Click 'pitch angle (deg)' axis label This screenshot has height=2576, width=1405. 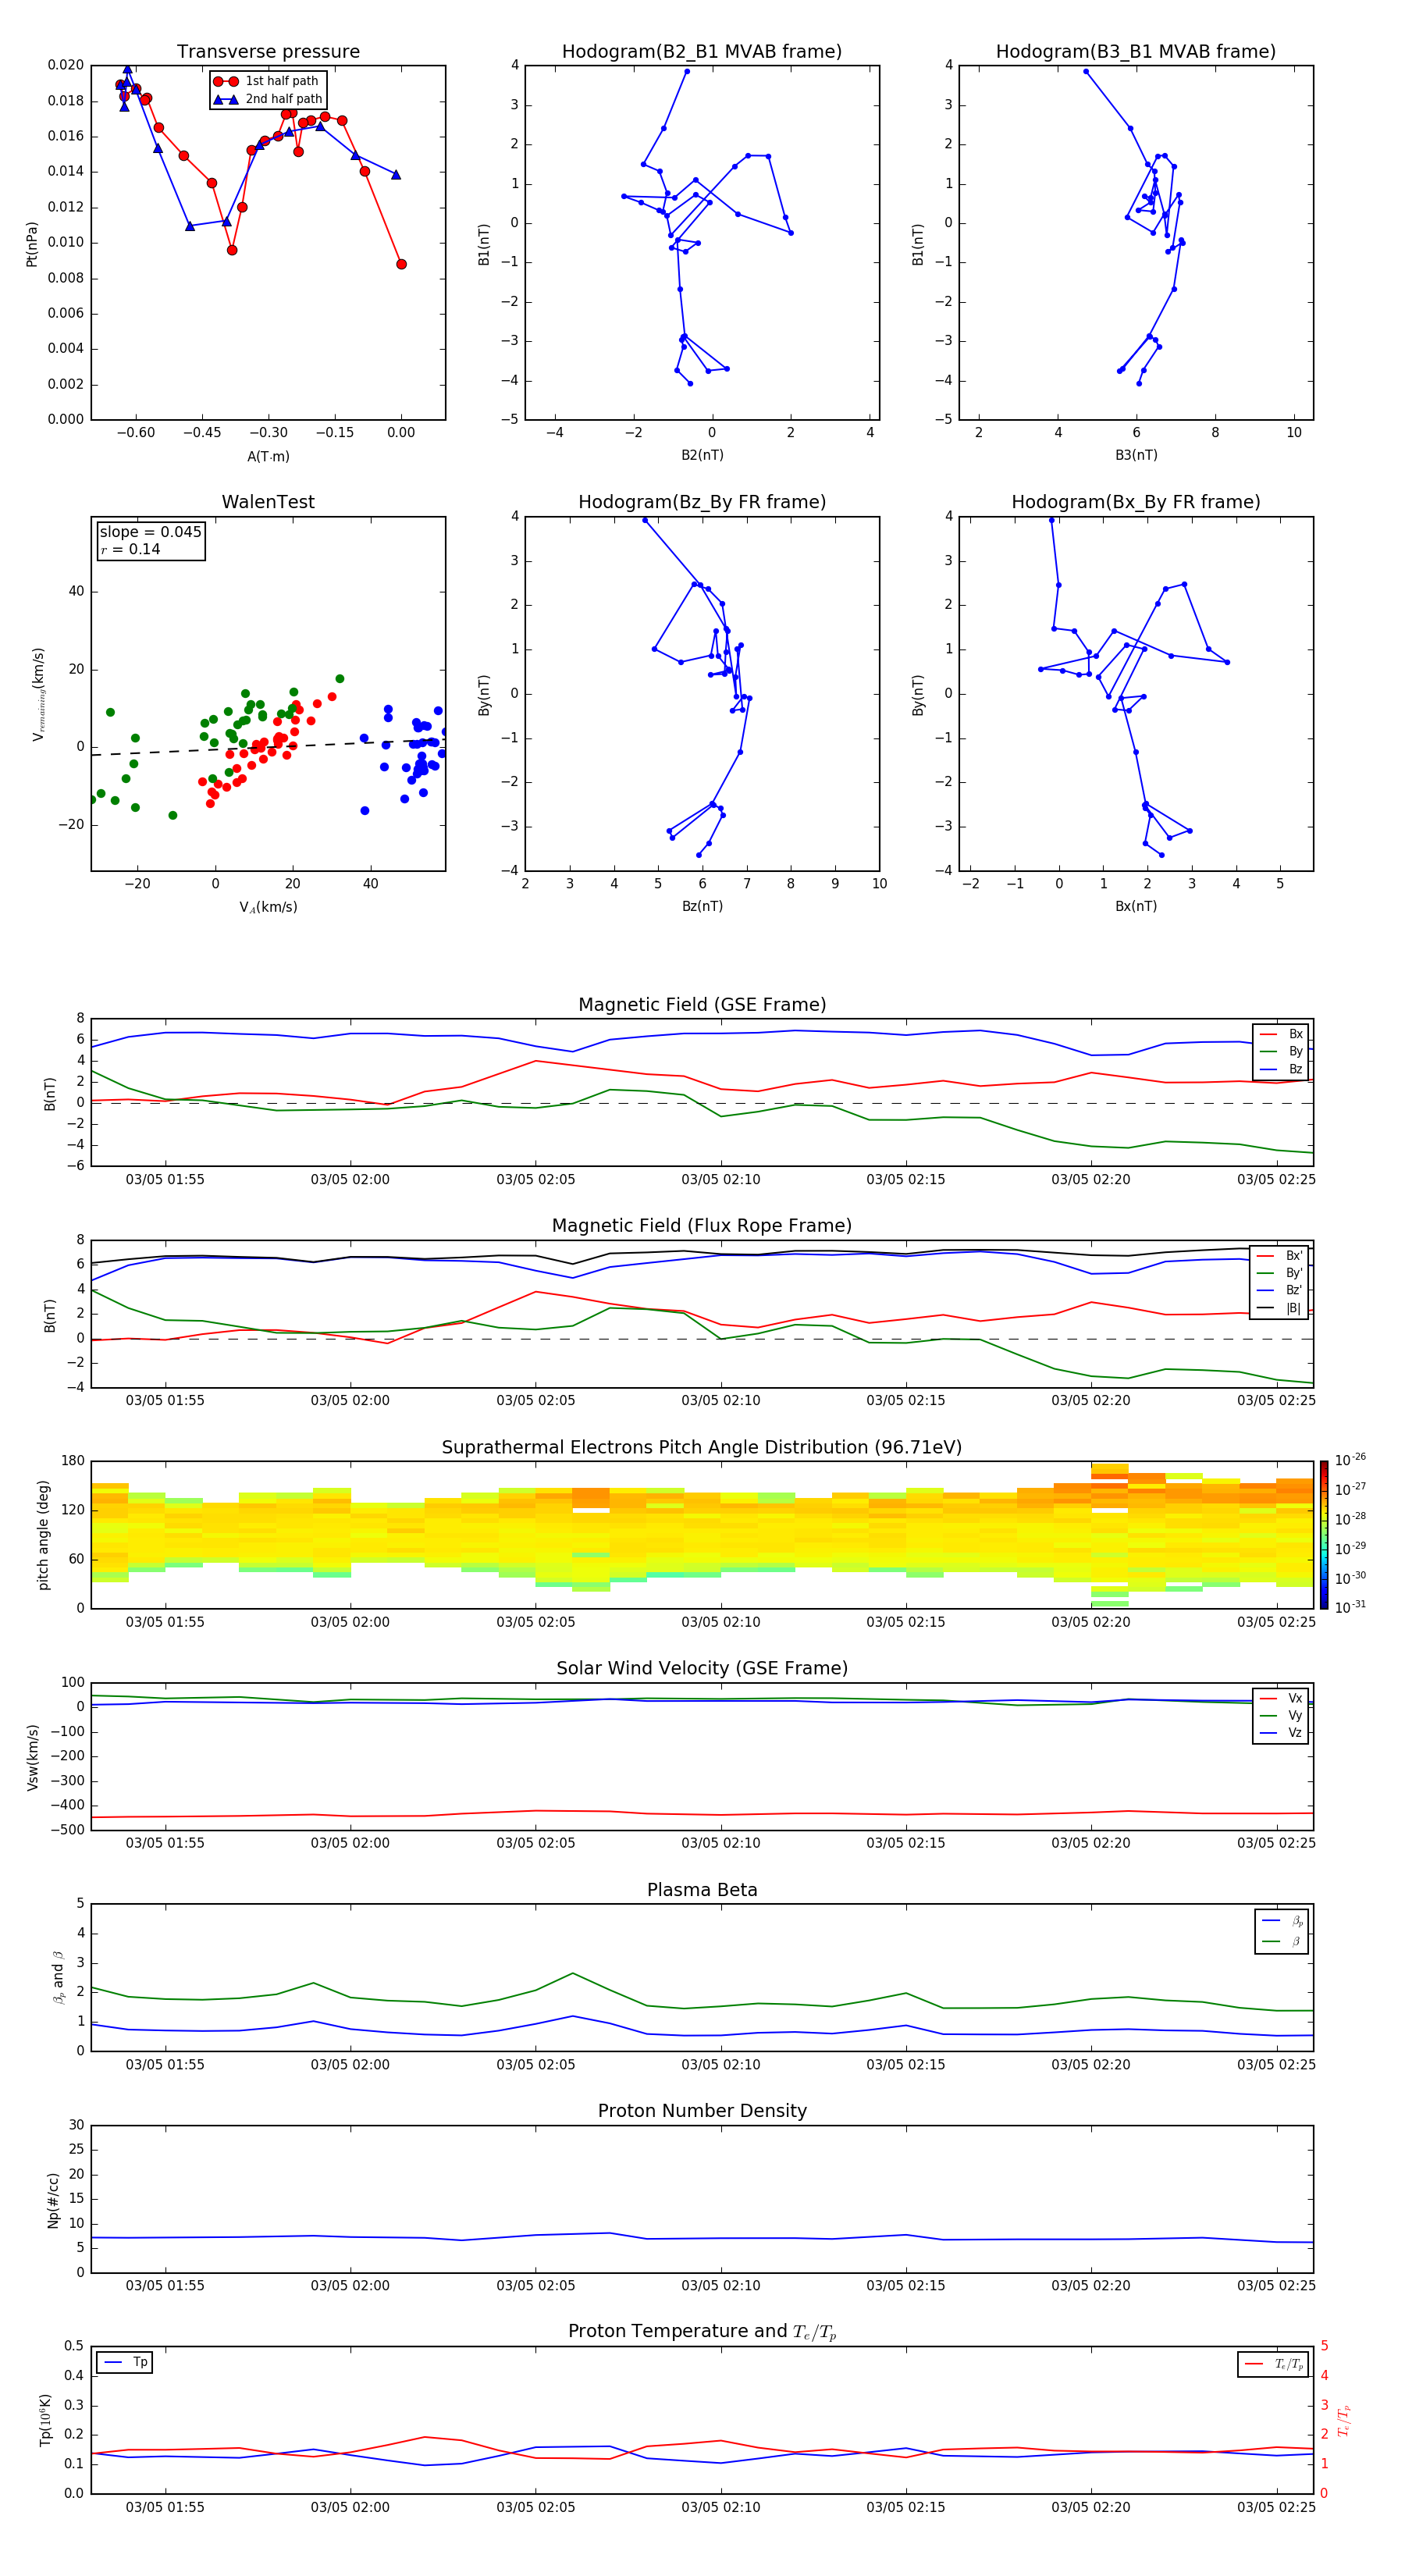[x=43, y=1535]
